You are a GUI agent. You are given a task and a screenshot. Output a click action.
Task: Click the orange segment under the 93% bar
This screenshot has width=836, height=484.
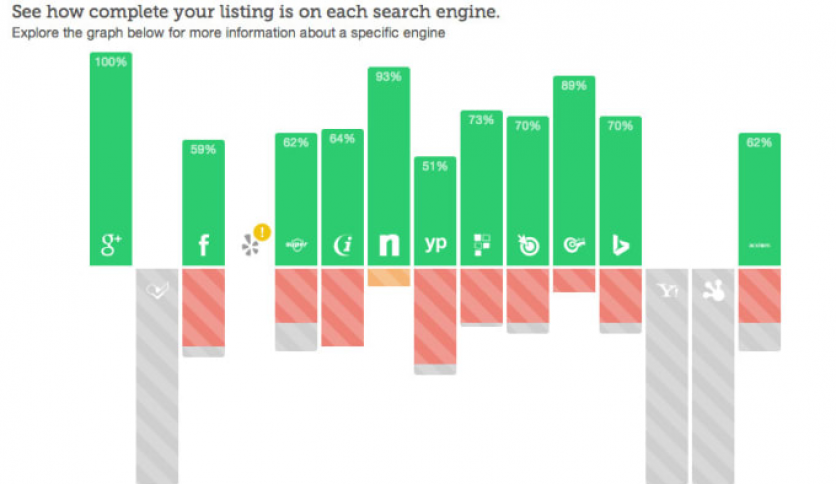(x=389, y=278)
